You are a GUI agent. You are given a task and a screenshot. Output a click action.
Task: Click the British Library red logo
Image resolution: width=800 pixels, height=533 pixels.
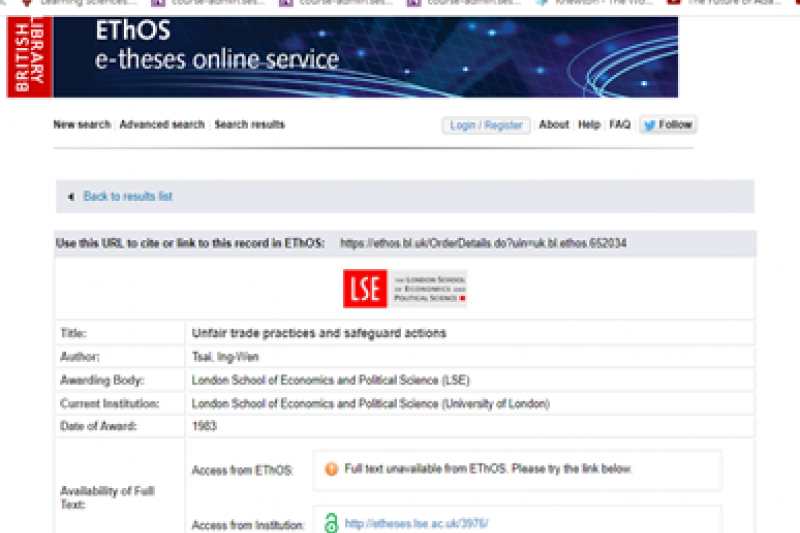[29, 57]
